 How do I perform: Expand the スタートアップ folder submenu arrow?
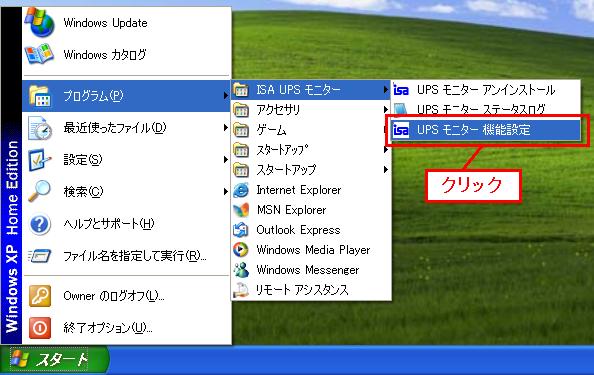pyautogui.click(x=386, y=169)
